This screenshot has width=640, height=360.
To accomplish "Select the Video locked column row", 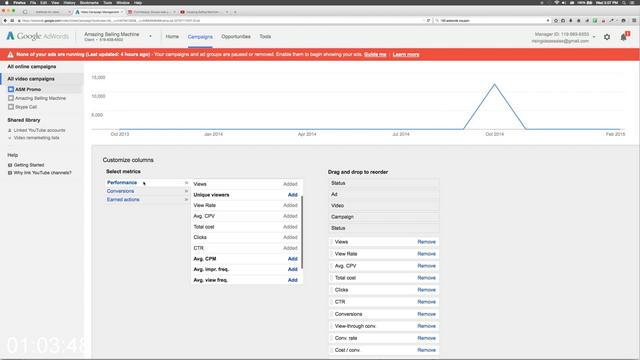I will [x=384, y=205].
